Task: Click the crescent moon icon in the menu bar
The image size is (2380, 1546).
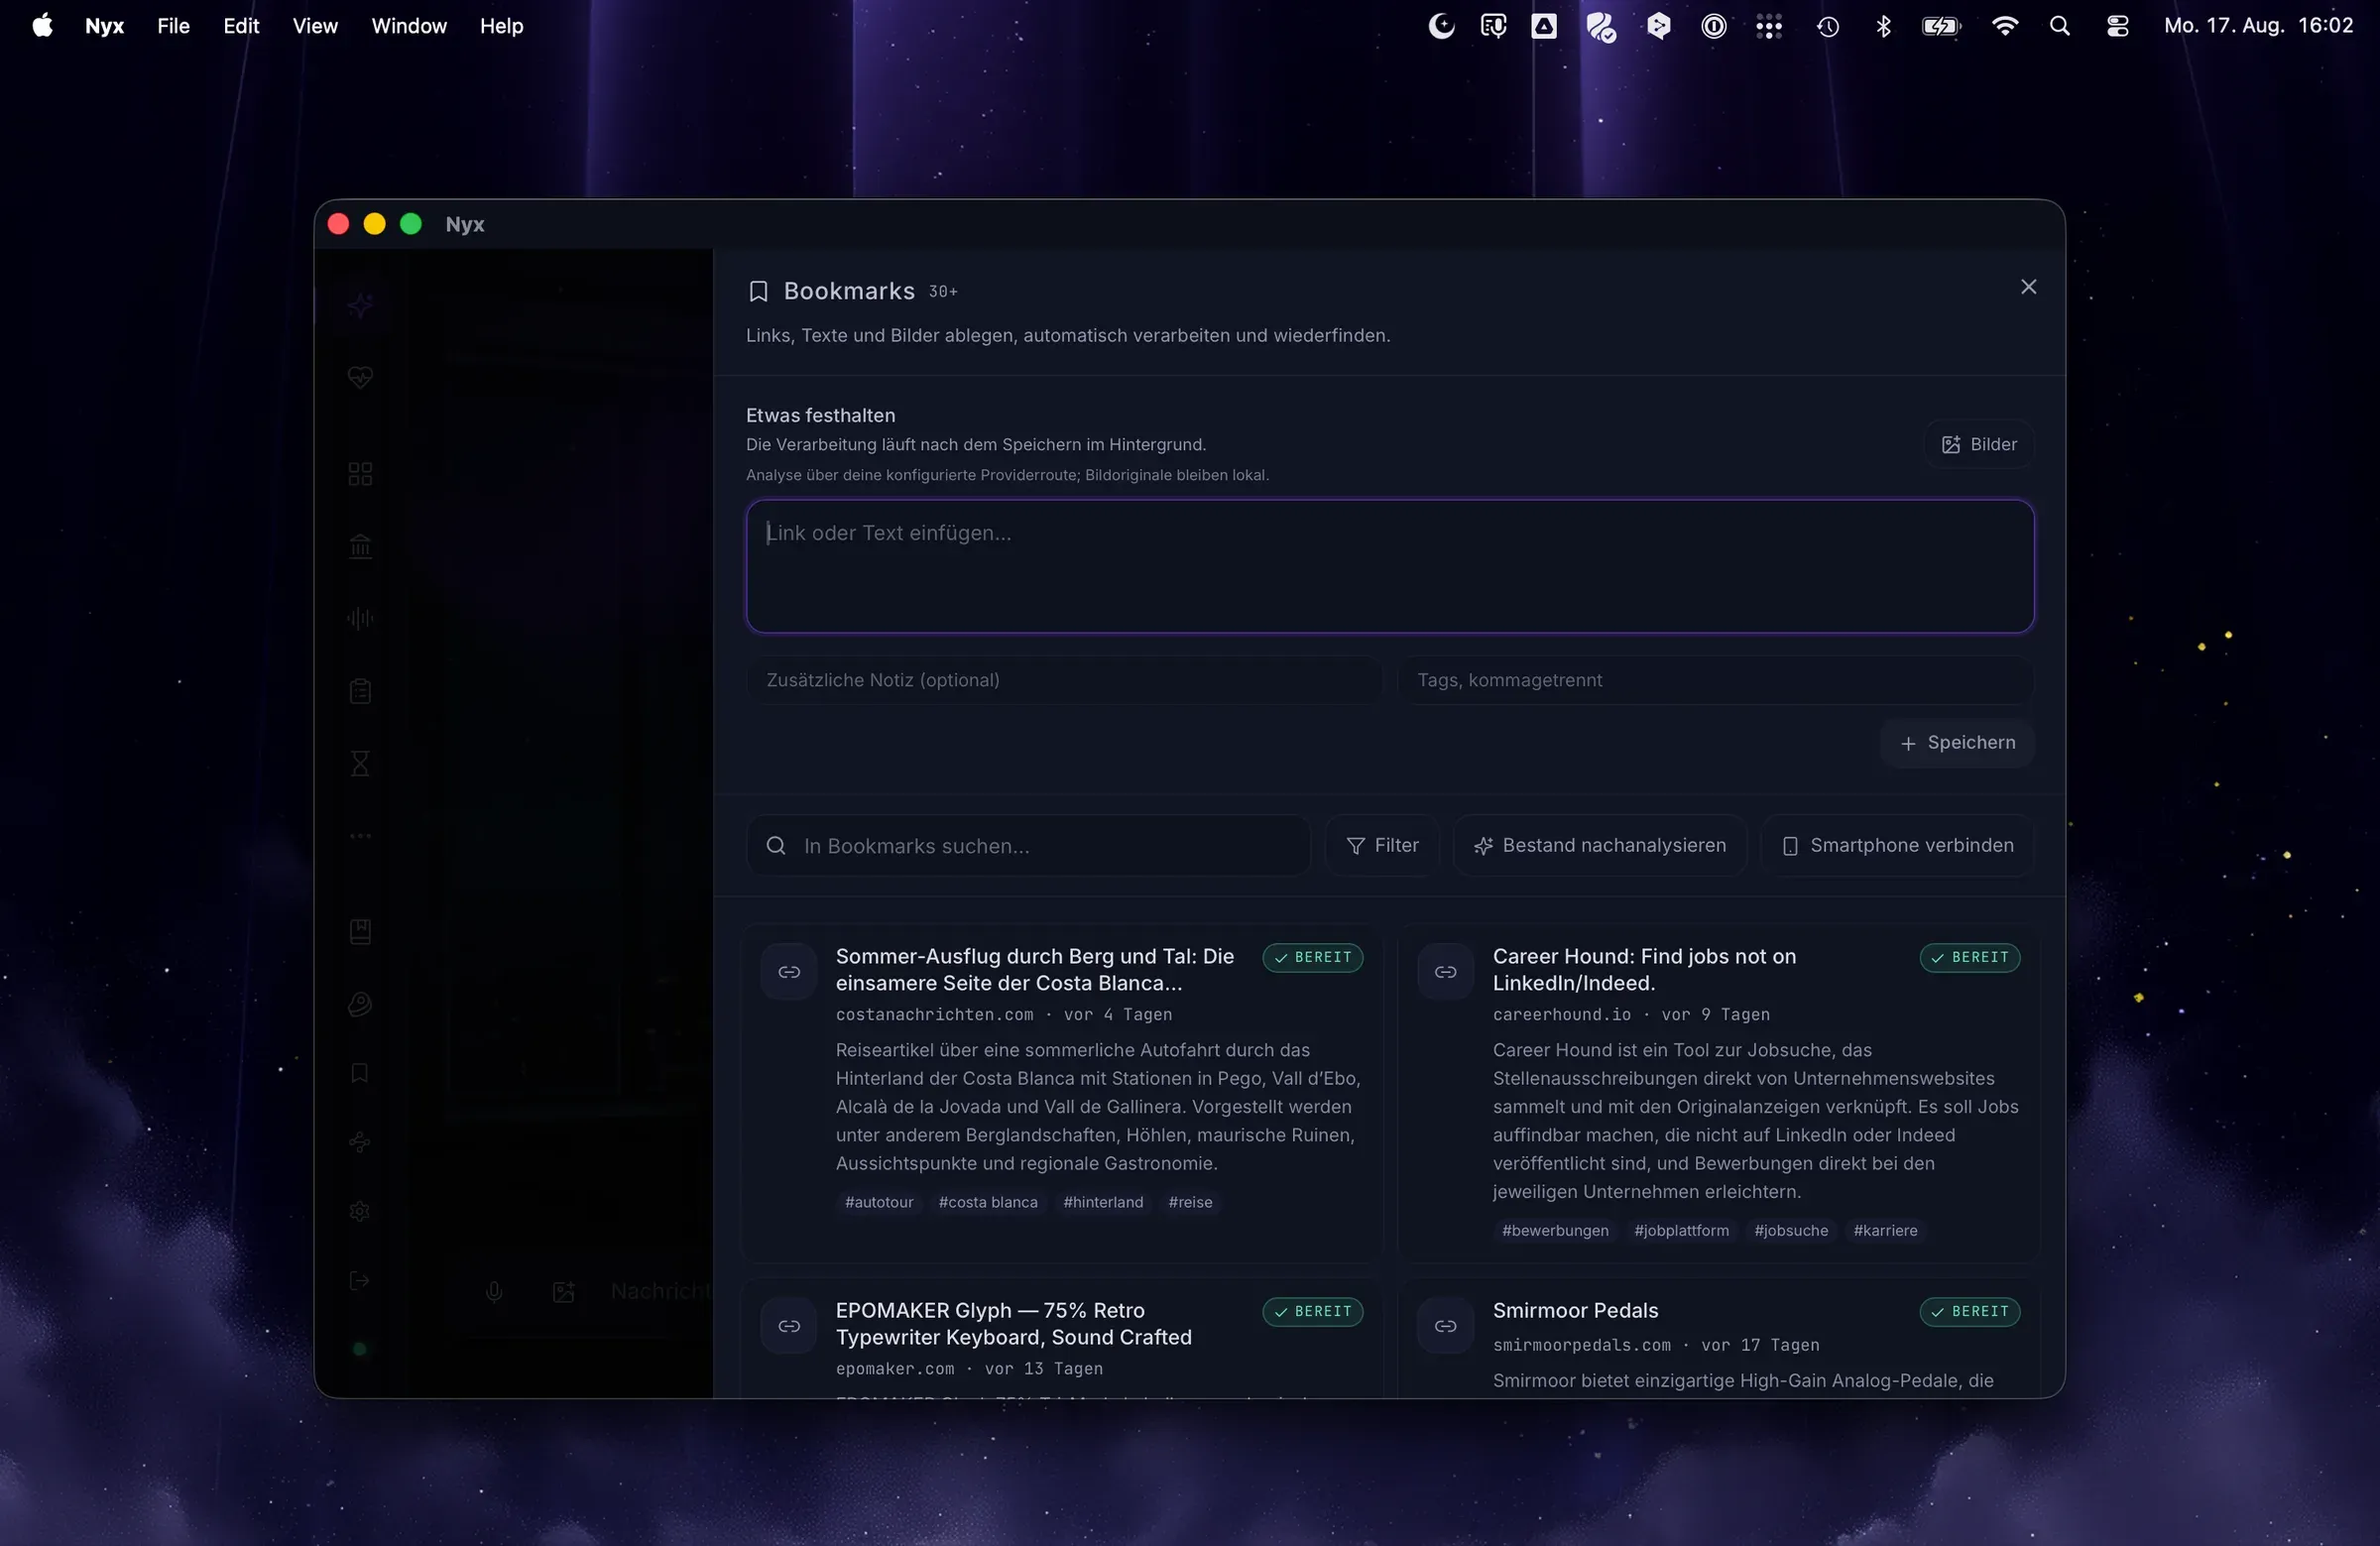Action: tap(1441, 26)
